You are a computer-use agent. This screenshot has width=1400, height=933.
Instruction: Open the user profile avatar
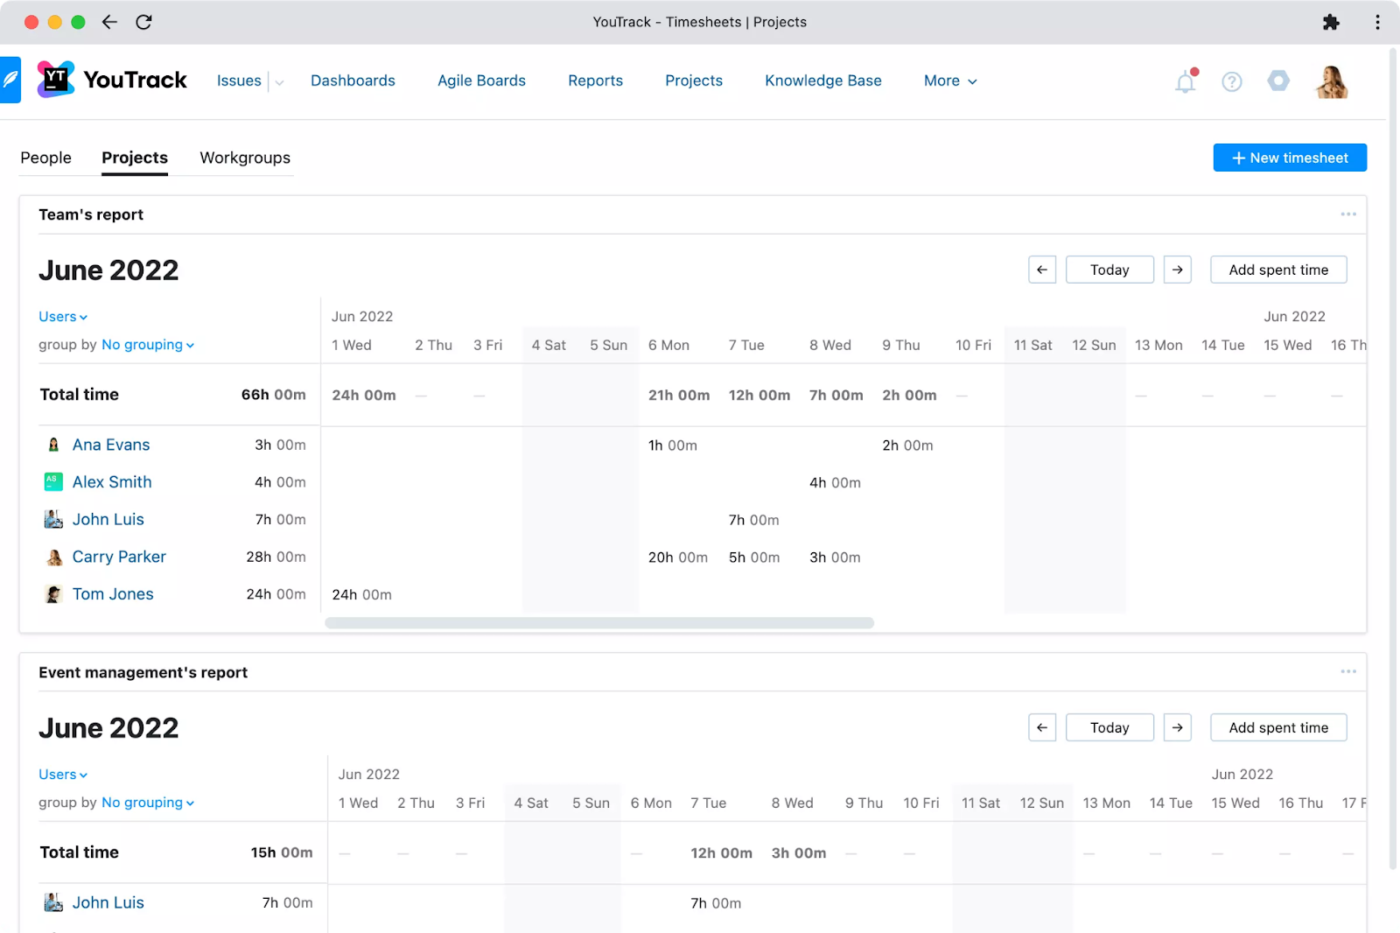click(1331, 81)
